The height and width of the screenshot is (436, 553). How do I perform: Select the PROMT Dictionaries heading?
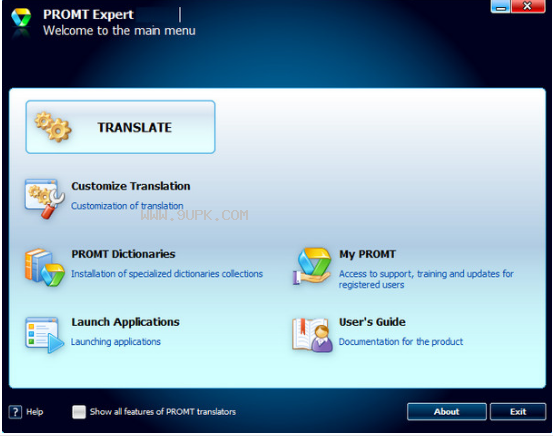123,254
